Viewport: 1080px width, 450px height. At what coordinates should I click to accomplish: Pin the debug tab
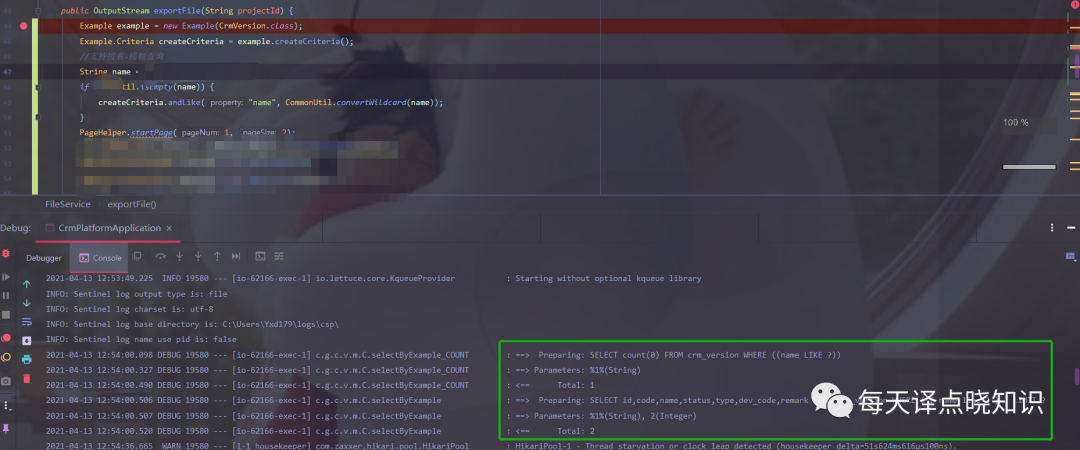pos(6,429)
